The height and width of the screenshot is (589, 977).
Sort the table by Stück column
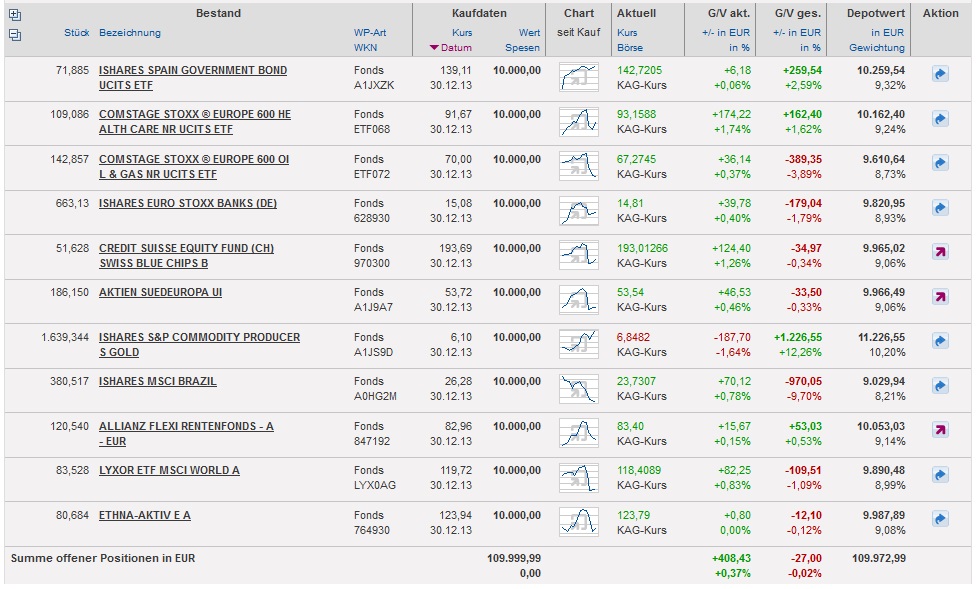[x=77, y=33]
